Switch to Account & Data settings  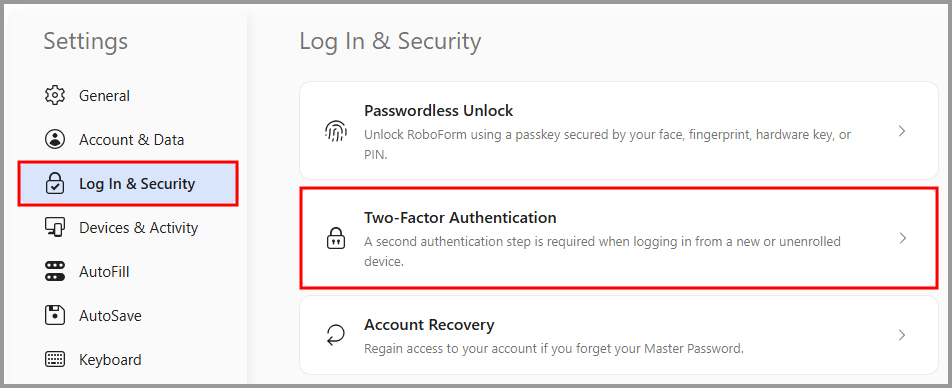click(131, 140)
